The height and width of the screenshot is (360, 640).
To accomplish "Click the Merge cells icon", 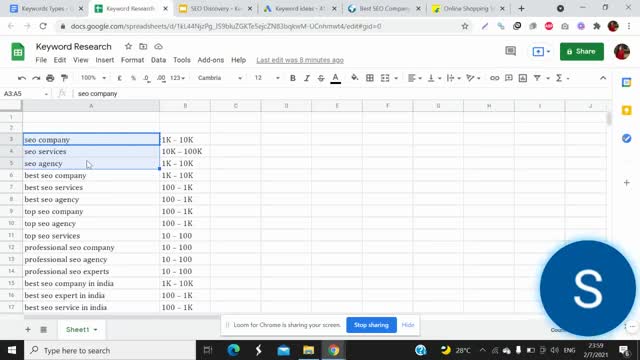I will click(x=385, y=78).
